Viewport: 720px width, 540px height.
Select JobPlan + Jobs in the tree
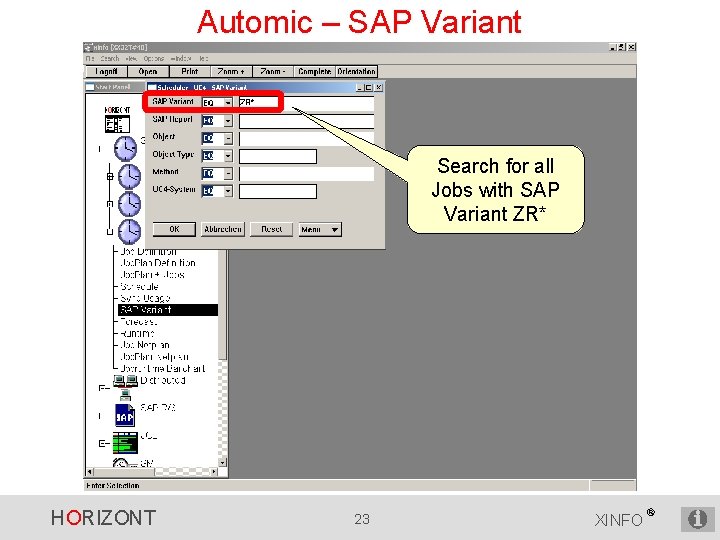(152, 275)
